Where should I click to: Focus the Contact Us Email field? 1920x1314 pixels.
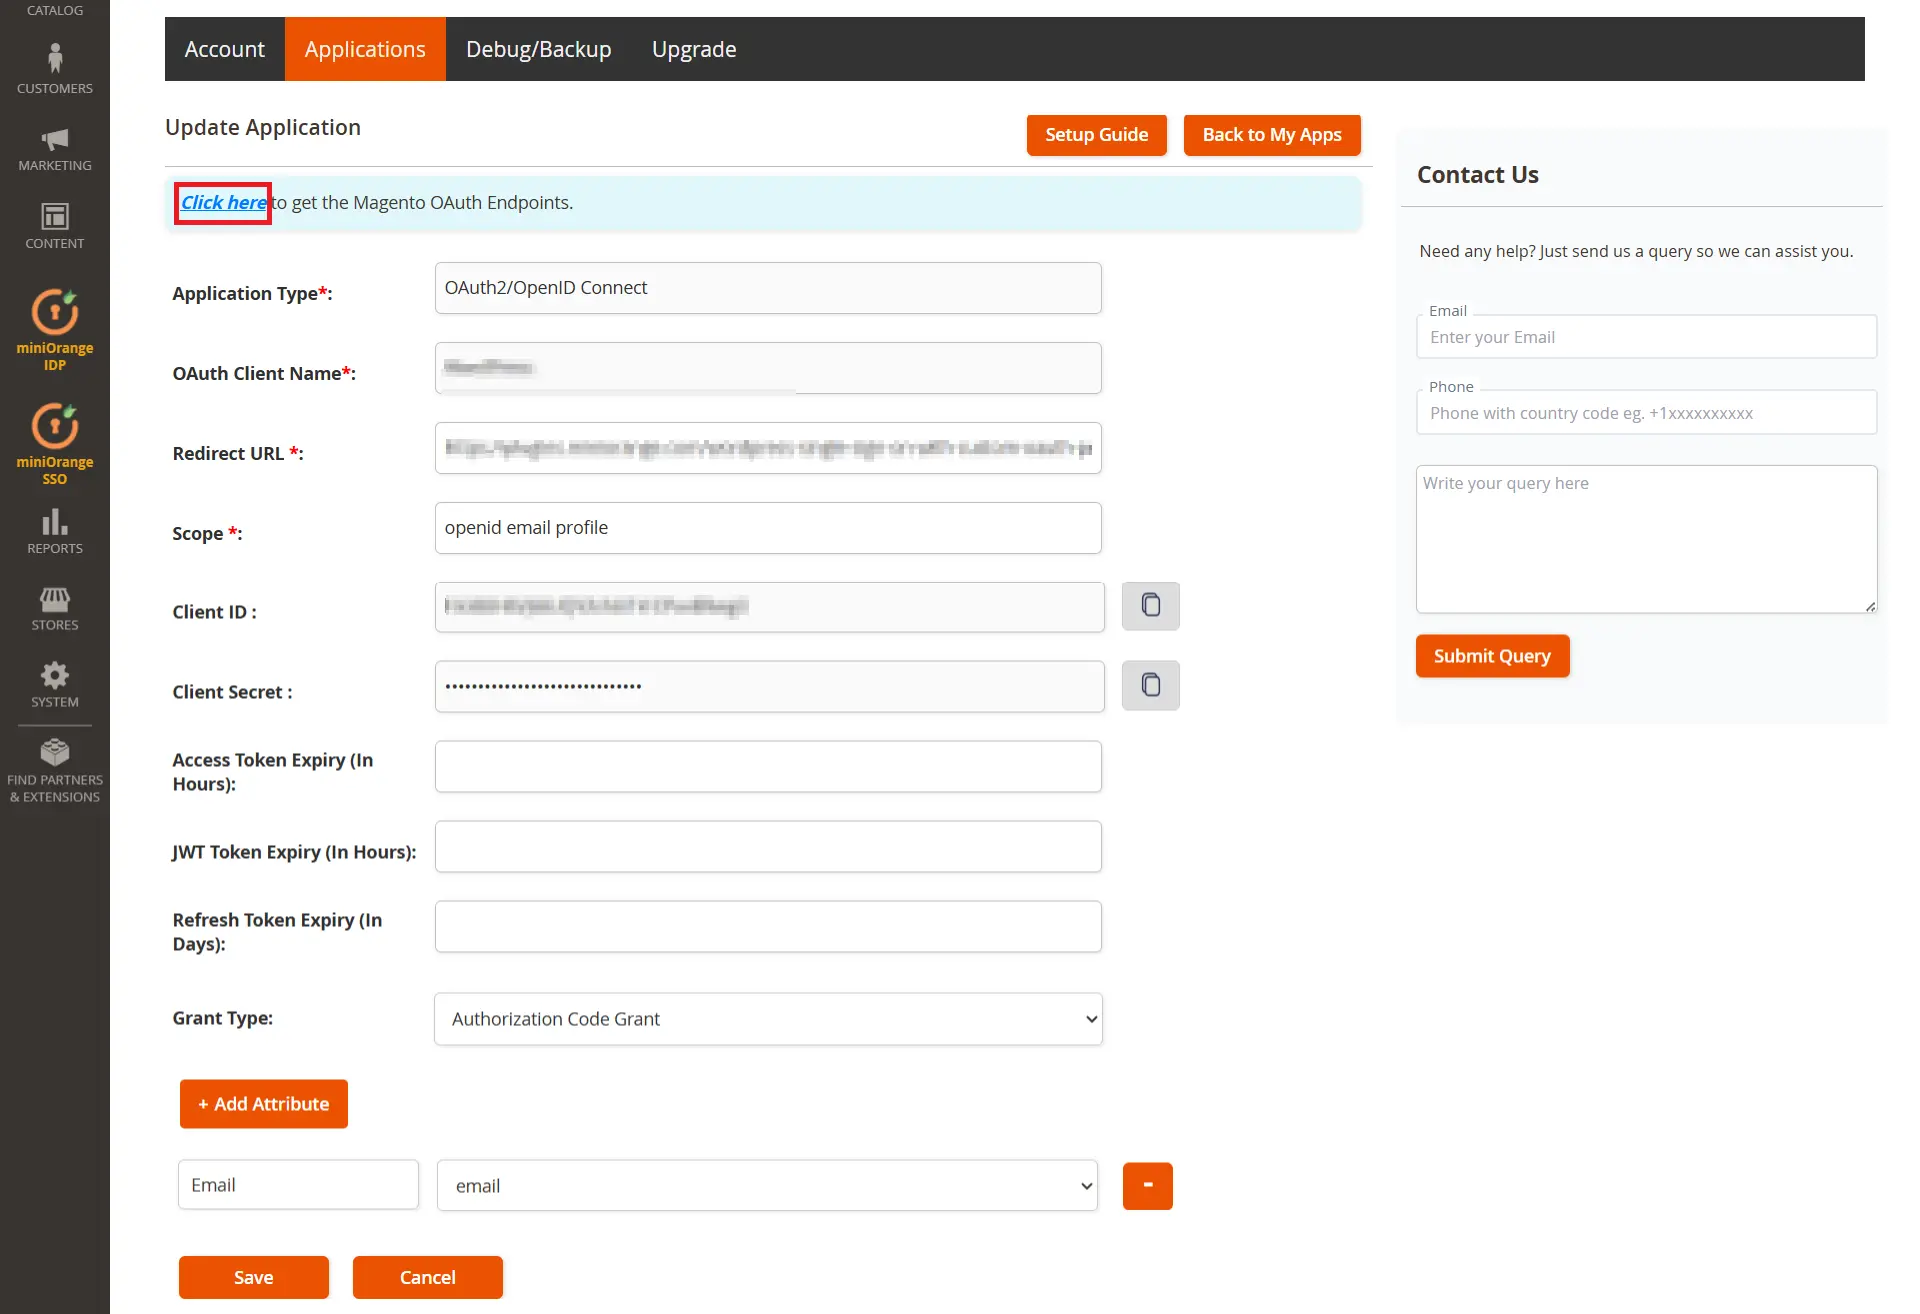click(x=1646, y=337)
